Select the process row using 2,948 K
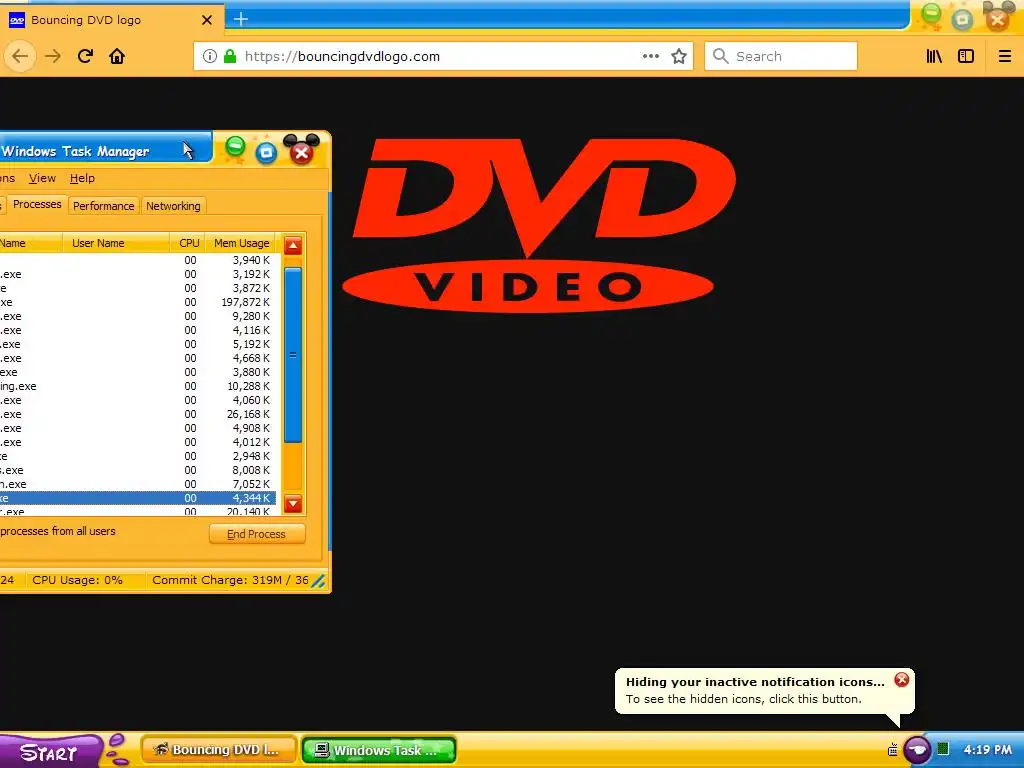This screenshot has width=1024, height=768. [x=138, y=456]
